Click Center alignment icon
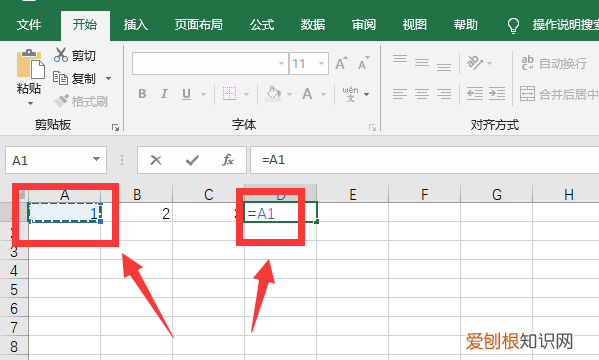The width and height of the screenshot is (599, 360). pos(422,94)
